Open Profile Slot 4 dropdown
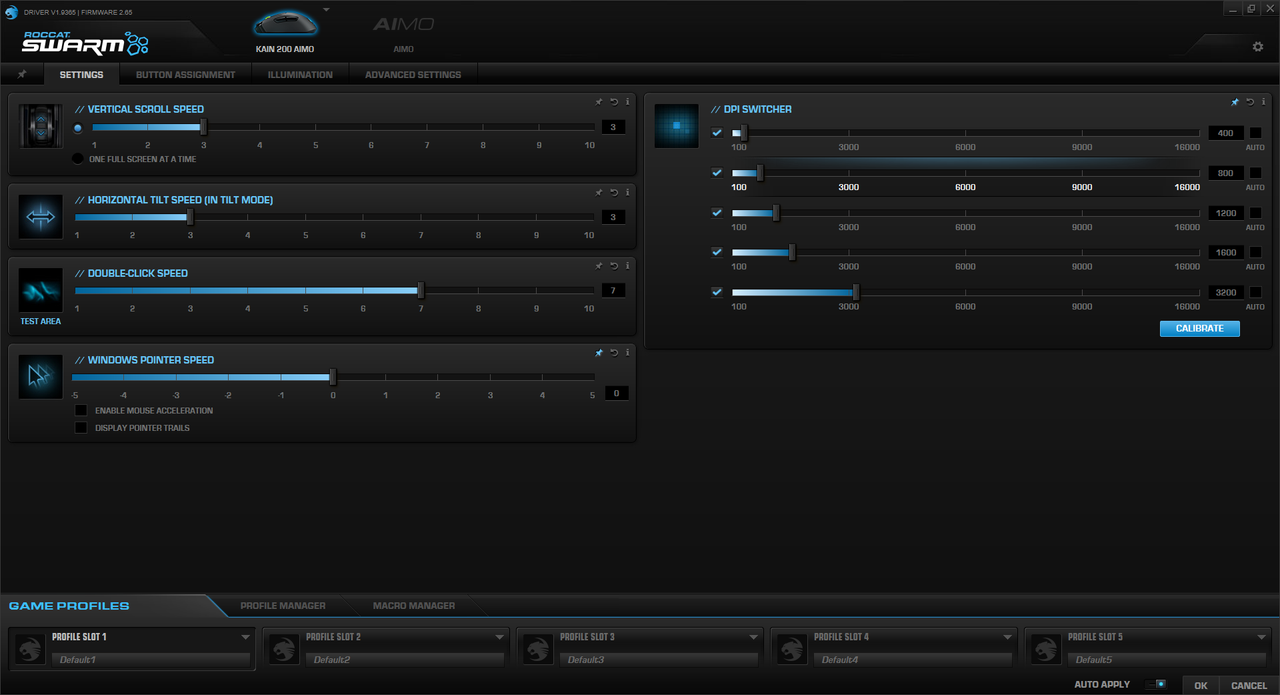Image resolution: width=1280 pixels, height=695 pixels. click(1008, 637)
